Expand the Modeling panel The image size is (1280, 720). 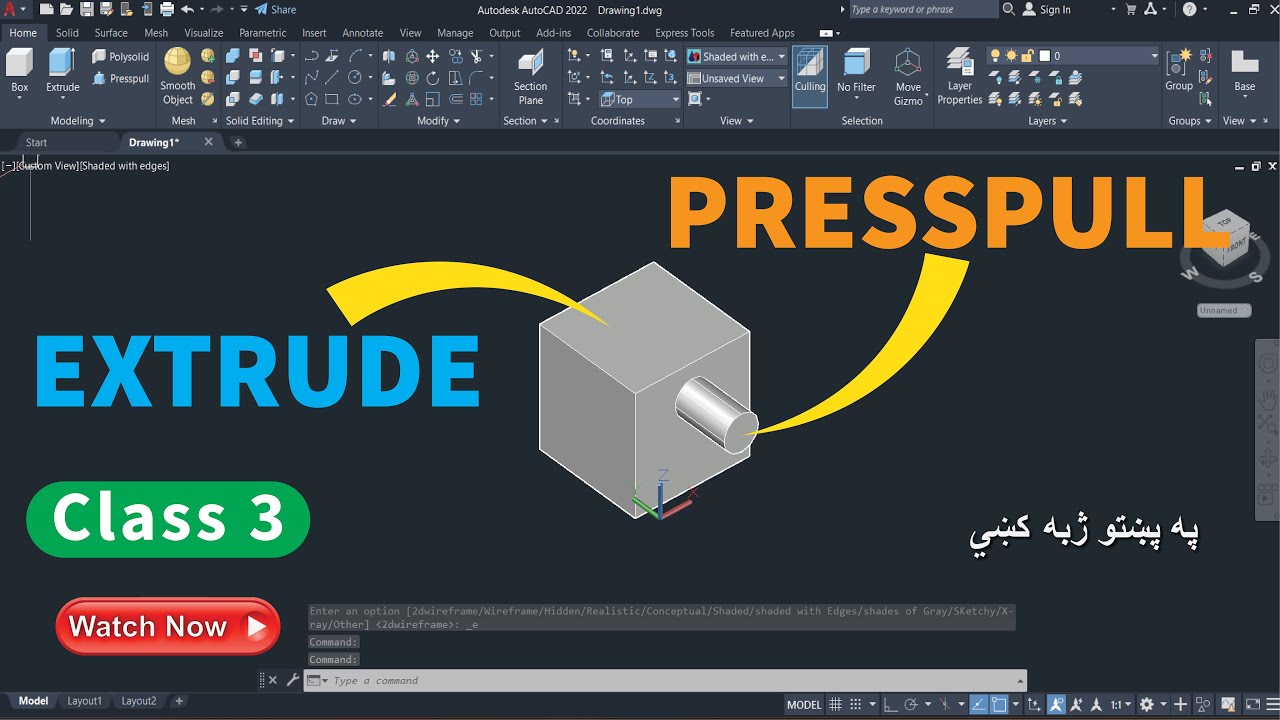coord(76,121)
